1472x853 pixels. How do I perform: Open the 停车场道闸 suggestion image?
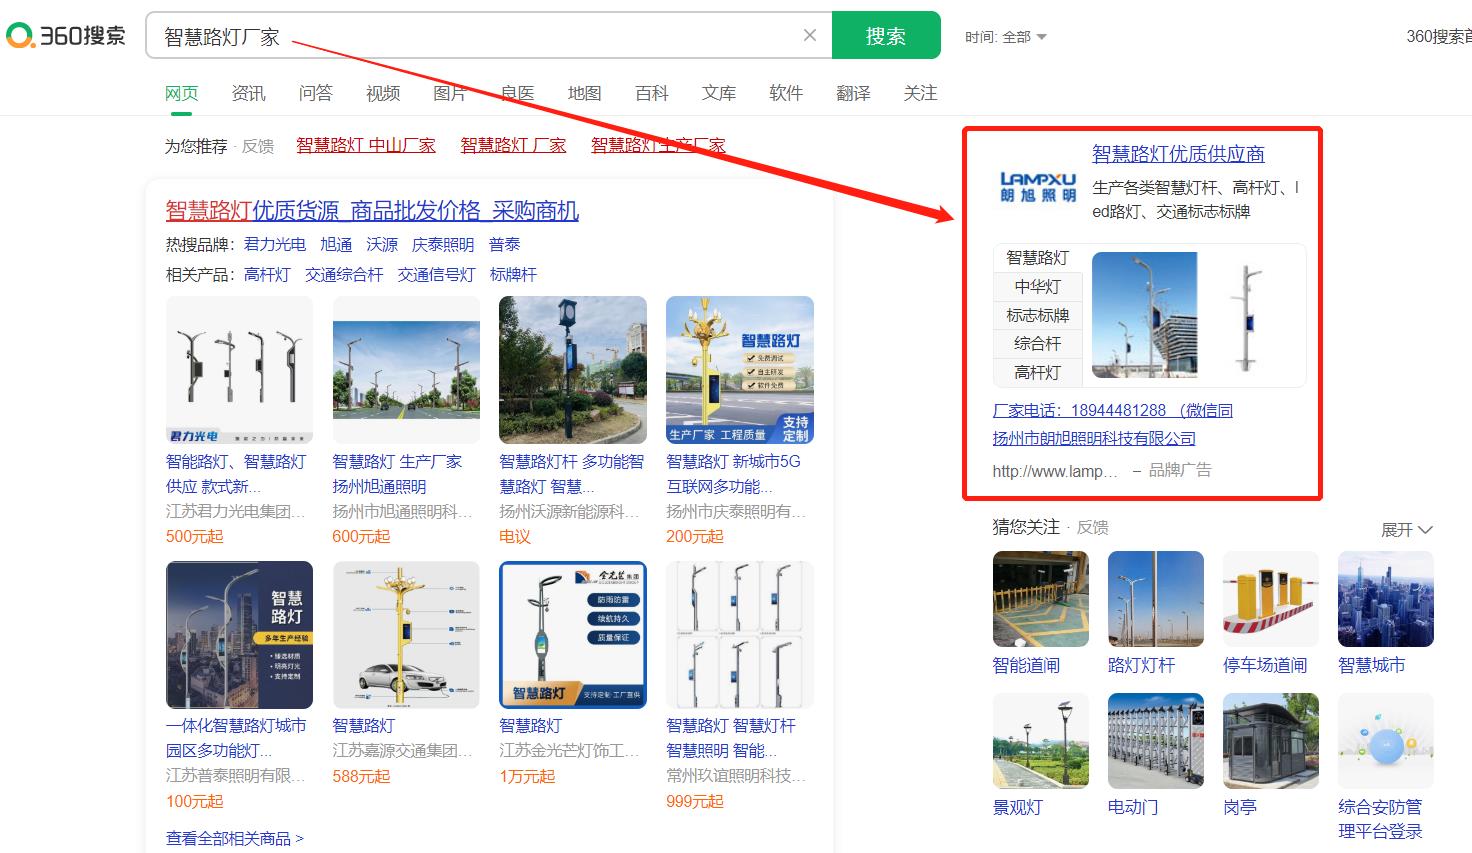[1271, 599]
